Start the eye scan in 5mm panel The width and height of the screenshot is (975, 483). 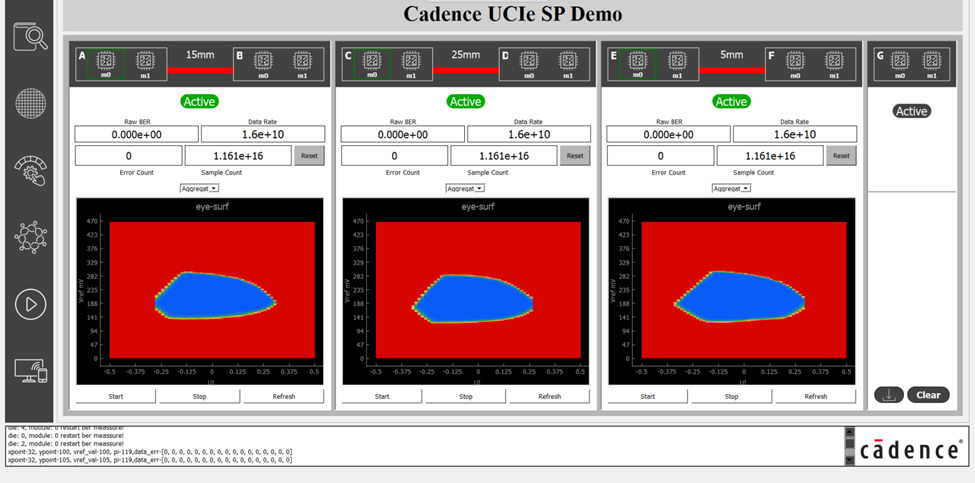tap(648, 396)
